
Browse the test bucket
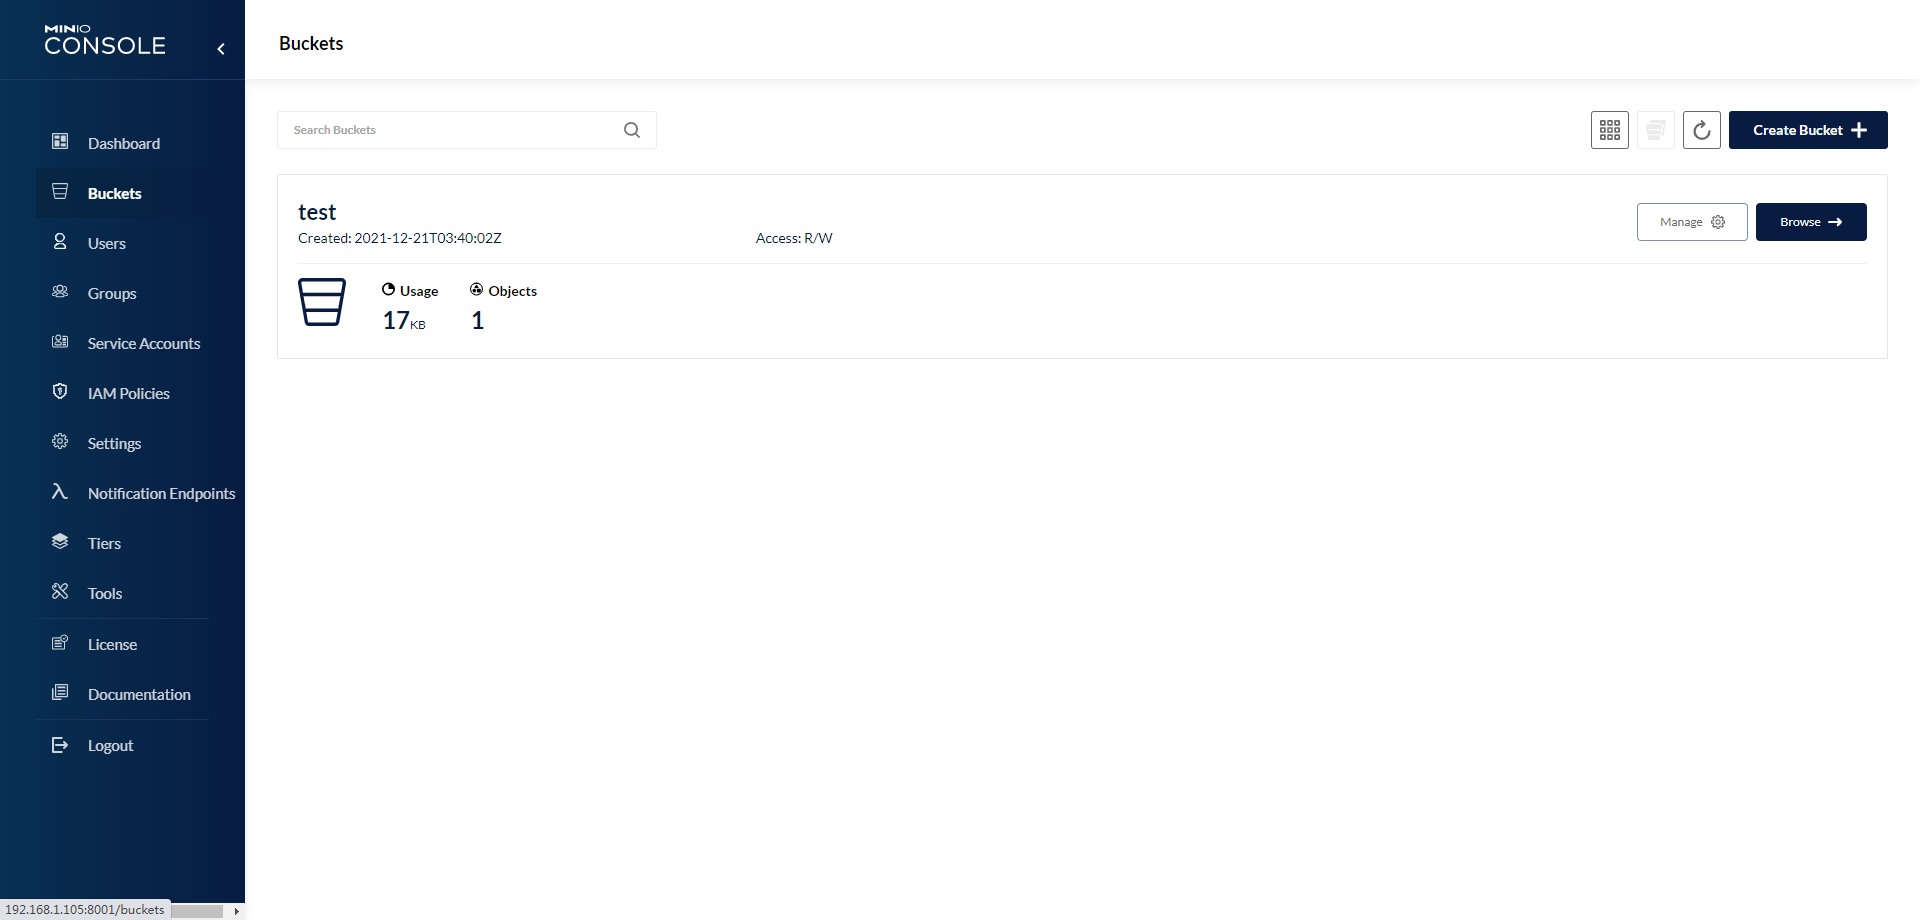coord(1810,222)
